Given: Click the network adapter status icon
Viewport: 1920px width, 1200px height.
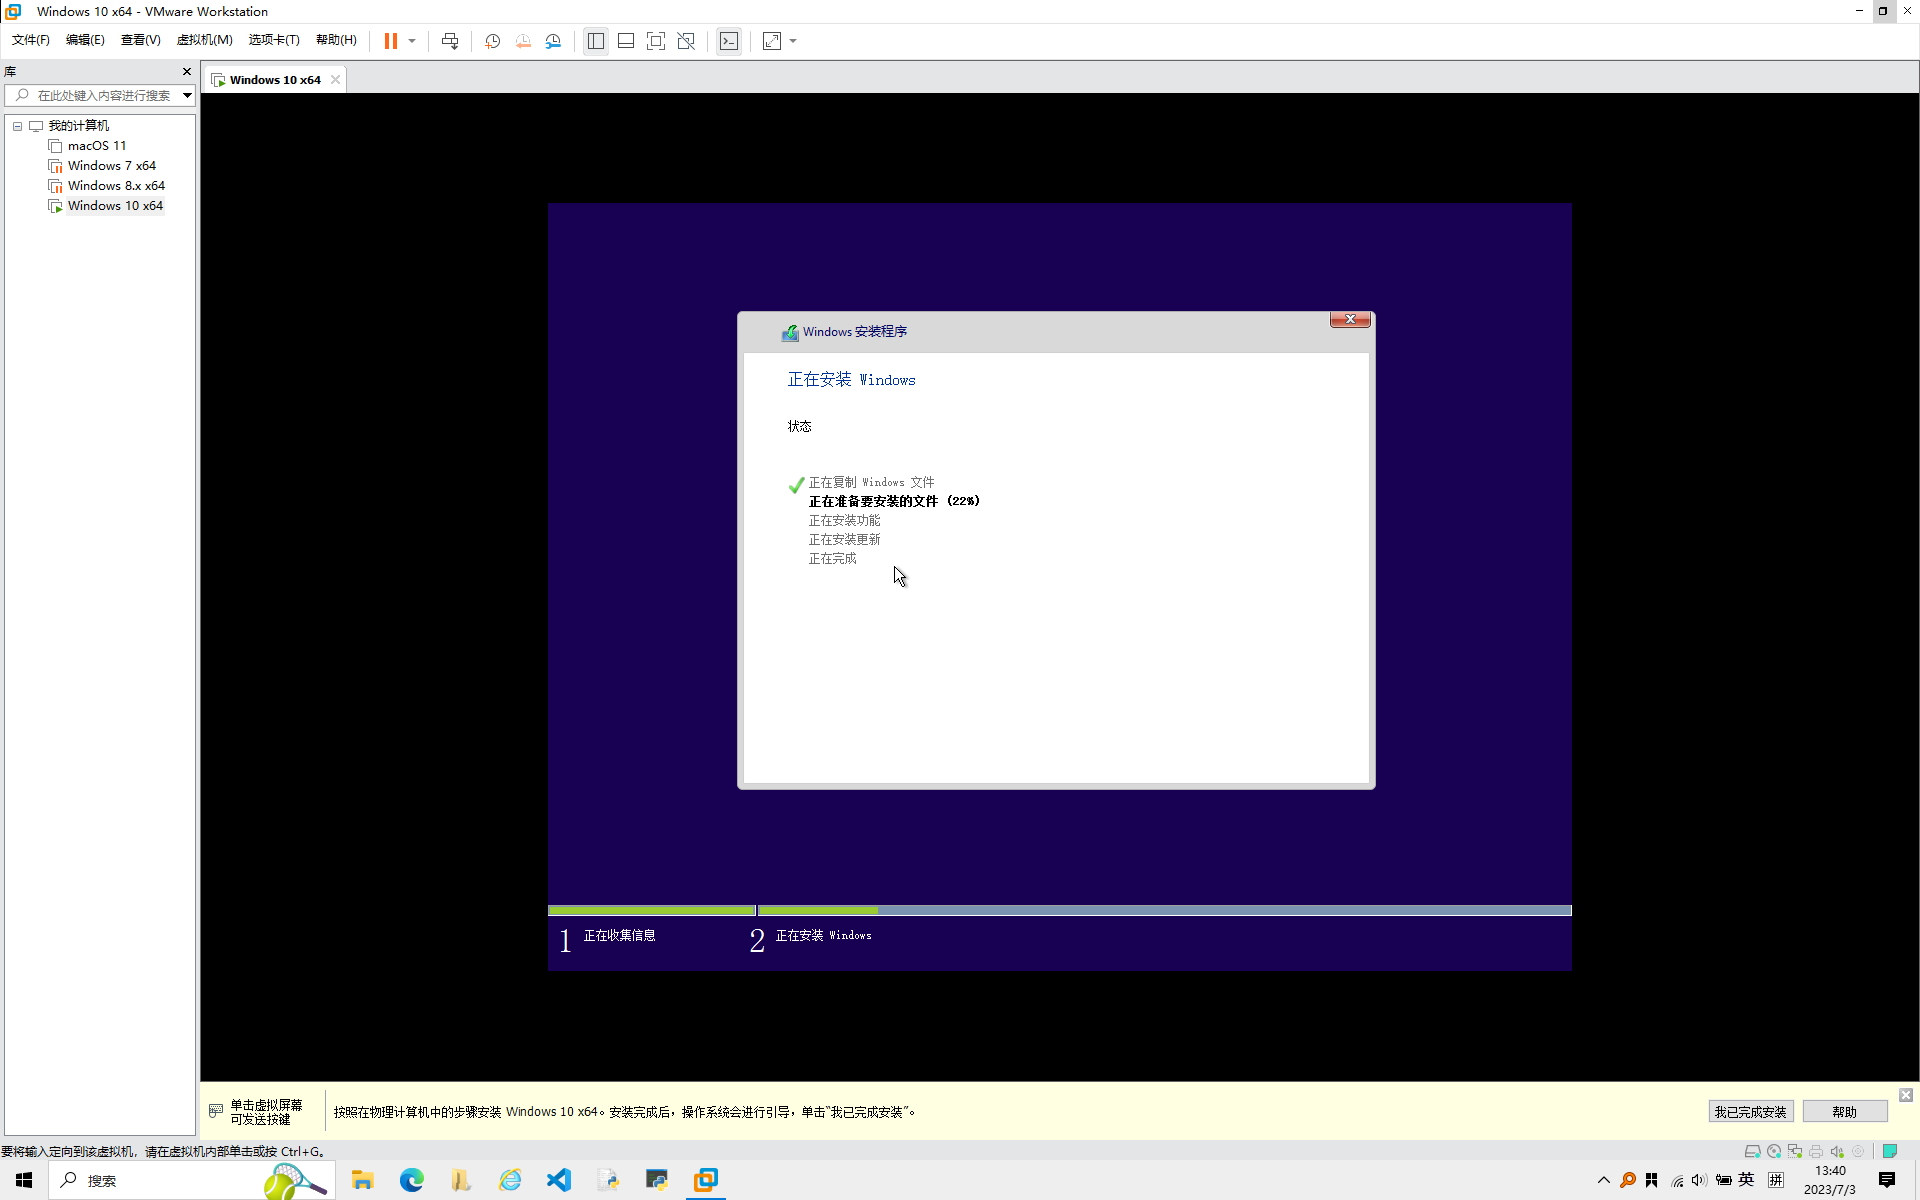Looking at the screenshot, I should [x=1795, y=1151].
